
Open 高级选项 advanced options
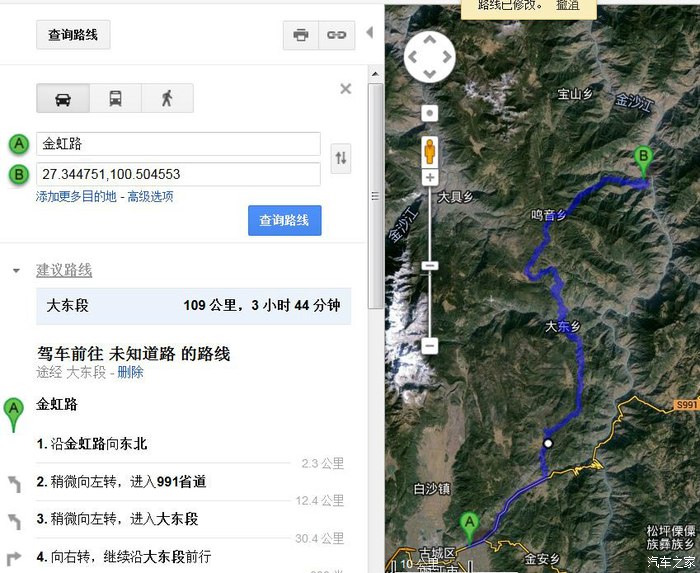click(150, 196)
